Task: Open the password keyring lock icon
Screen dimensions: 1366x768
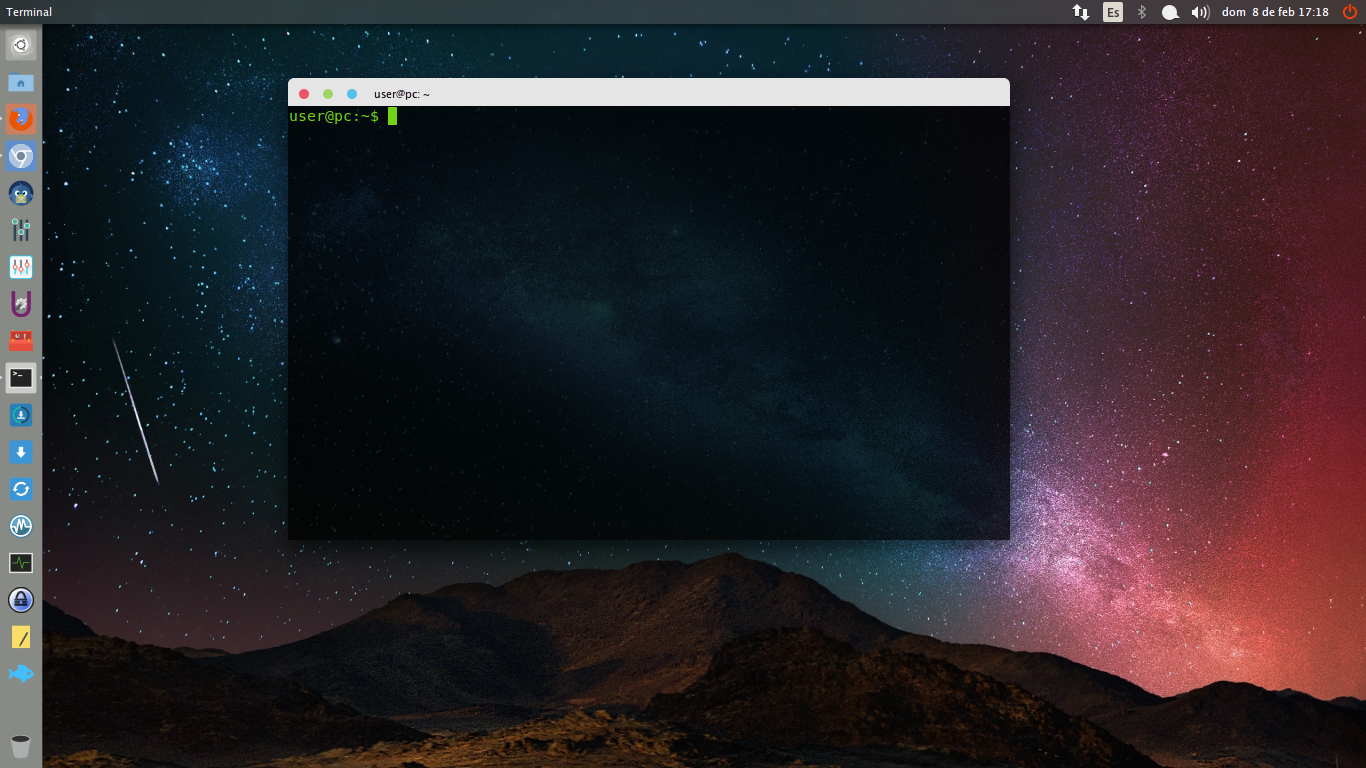Action: [21, 600]
